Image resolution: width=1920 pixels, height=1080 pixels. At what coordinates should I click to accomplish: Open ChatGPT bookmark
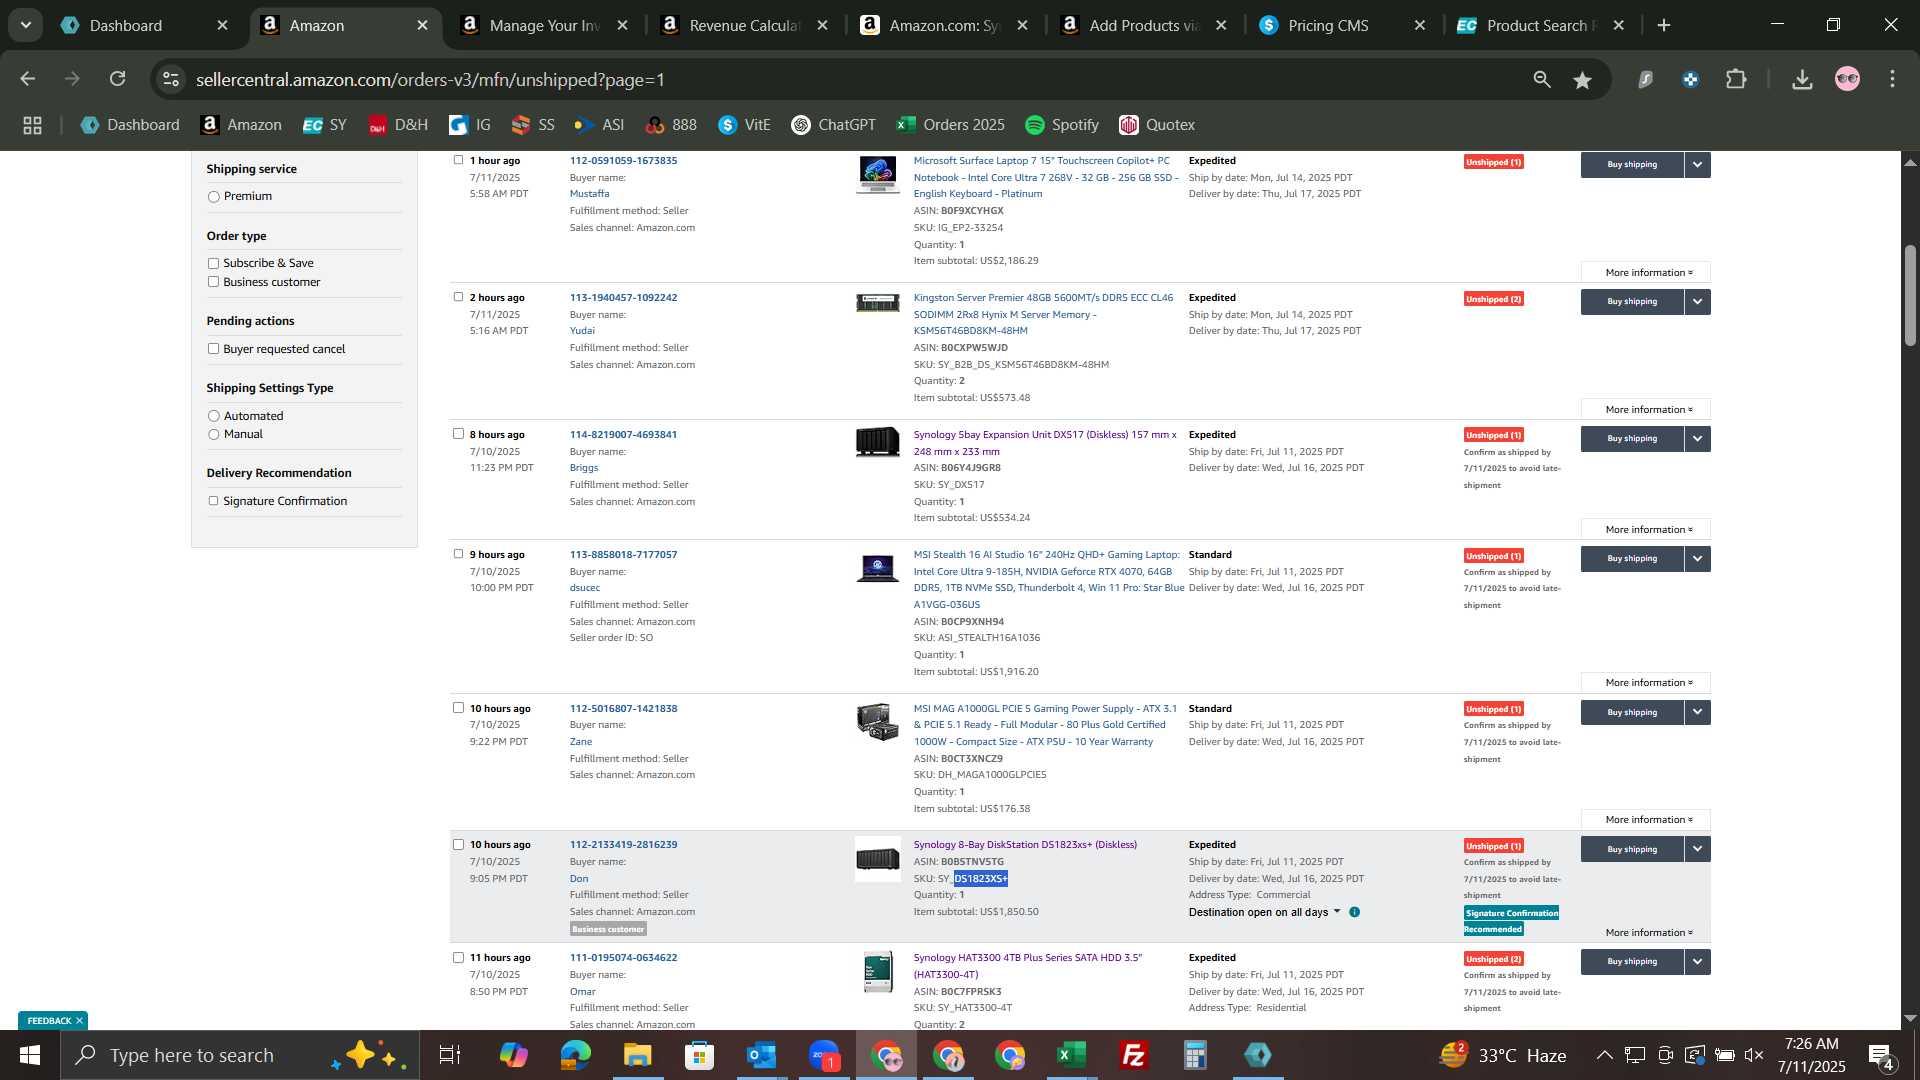(x=833, y=125)
